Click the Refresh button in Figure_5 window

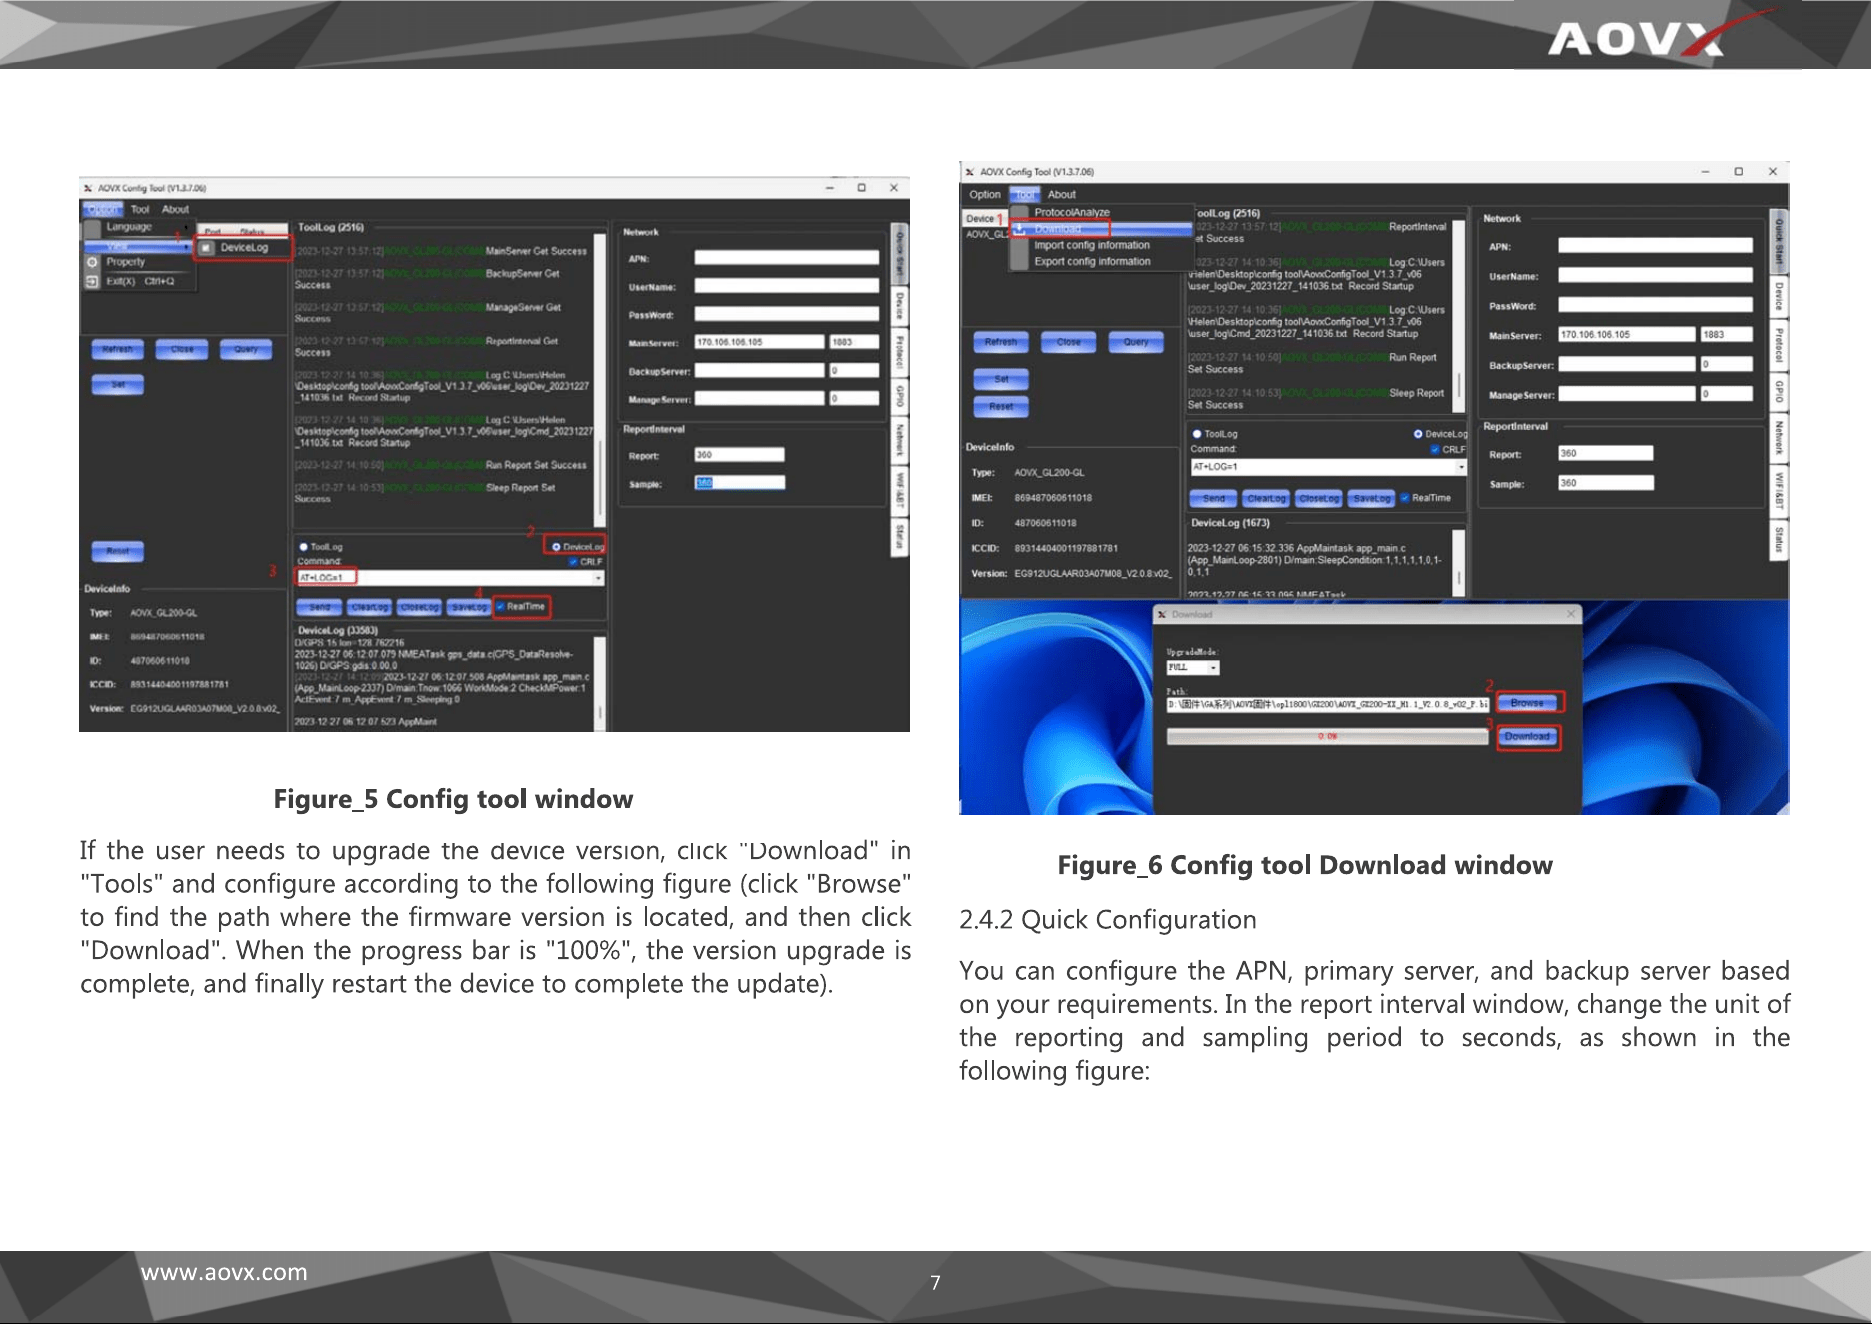click(118, 349)
